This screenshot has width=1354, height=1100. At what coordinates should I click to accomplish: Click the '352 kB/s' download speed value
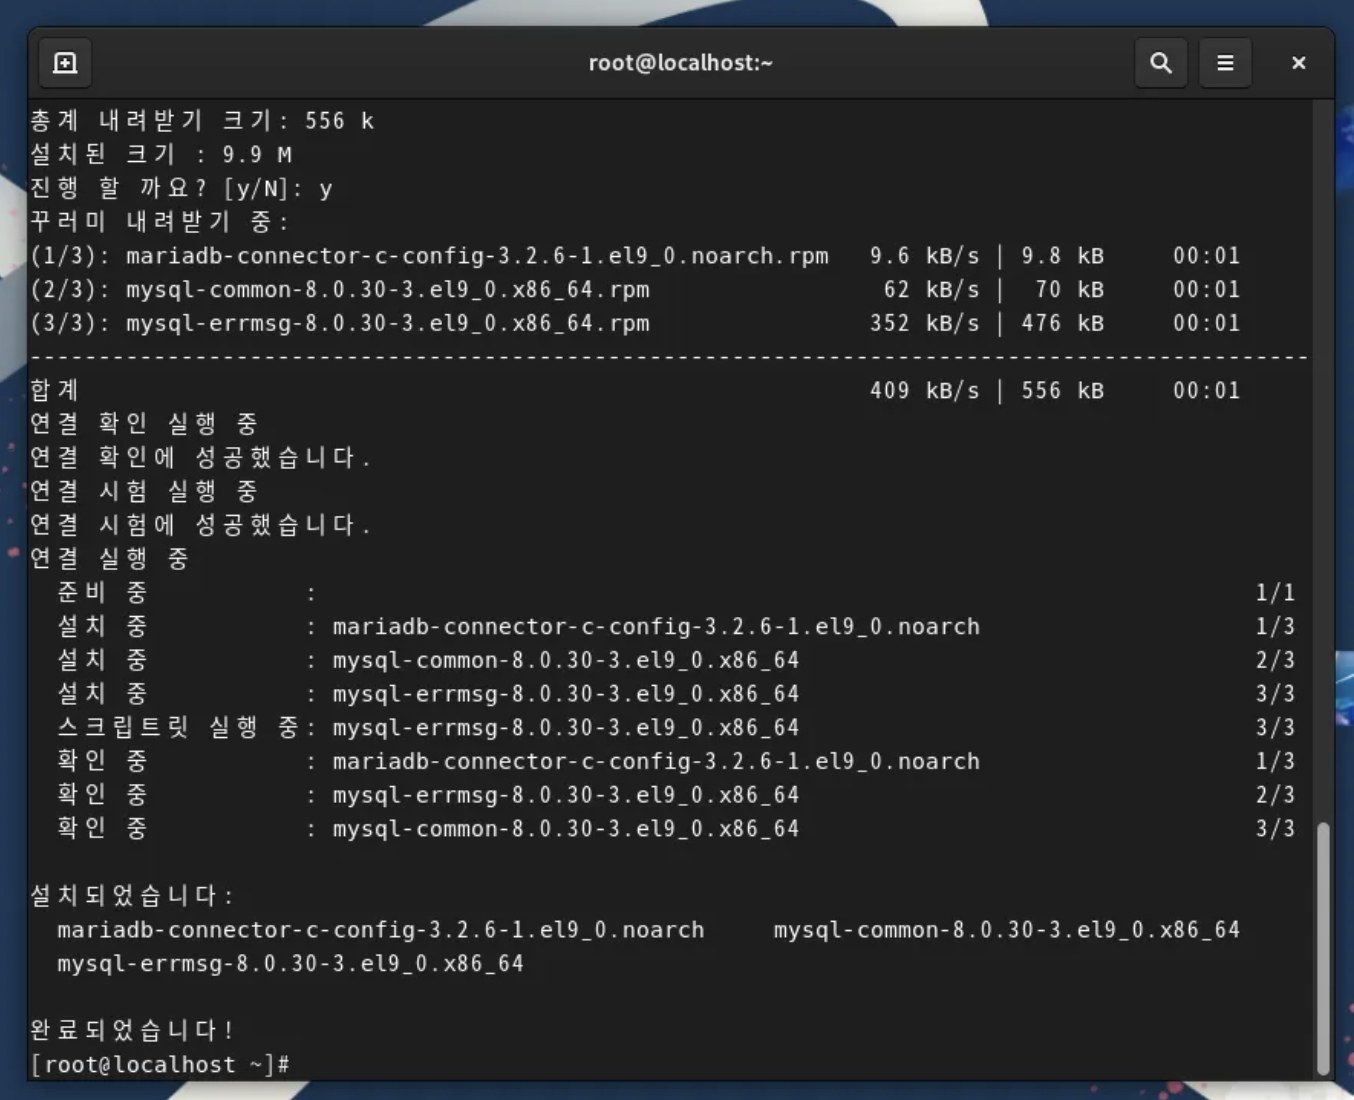pyautogui.click(x=924, y=323)
